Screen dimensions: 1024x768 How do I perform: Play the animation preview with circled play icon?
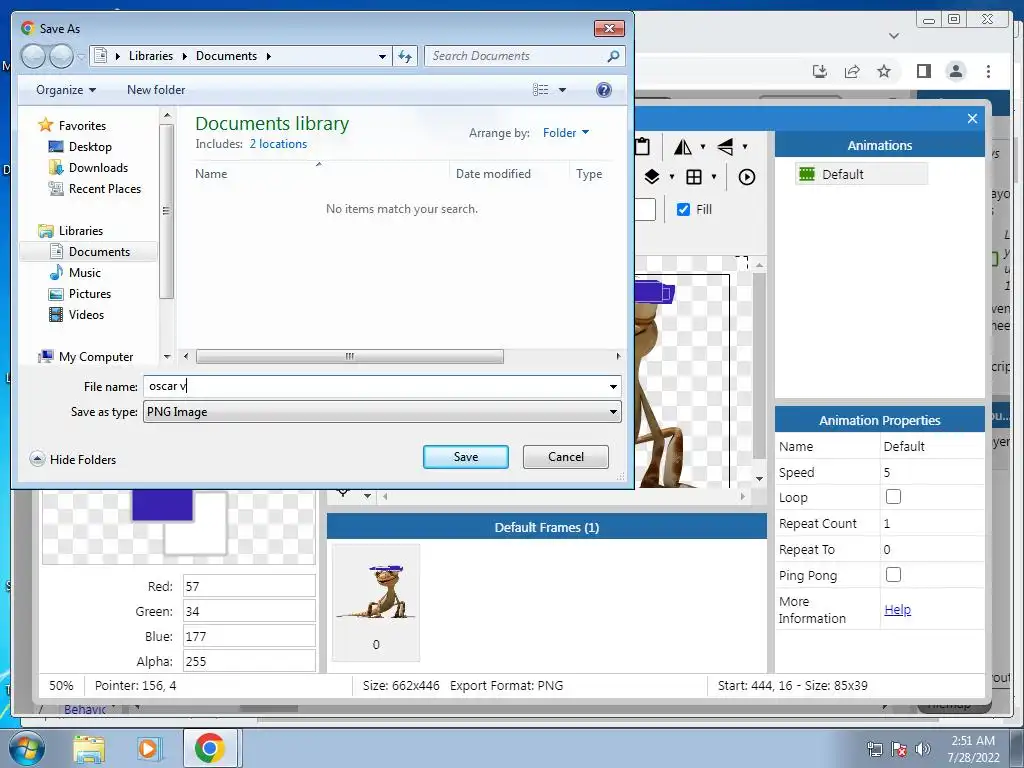coord(746,176)
